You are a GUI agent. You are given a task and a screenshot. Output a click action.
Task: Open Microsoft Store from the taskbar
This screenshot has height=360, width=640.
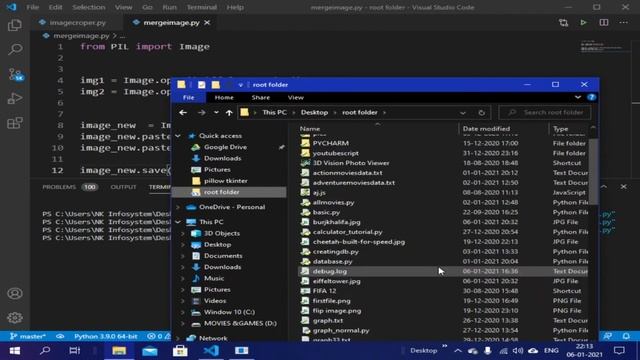click(180, 351)
